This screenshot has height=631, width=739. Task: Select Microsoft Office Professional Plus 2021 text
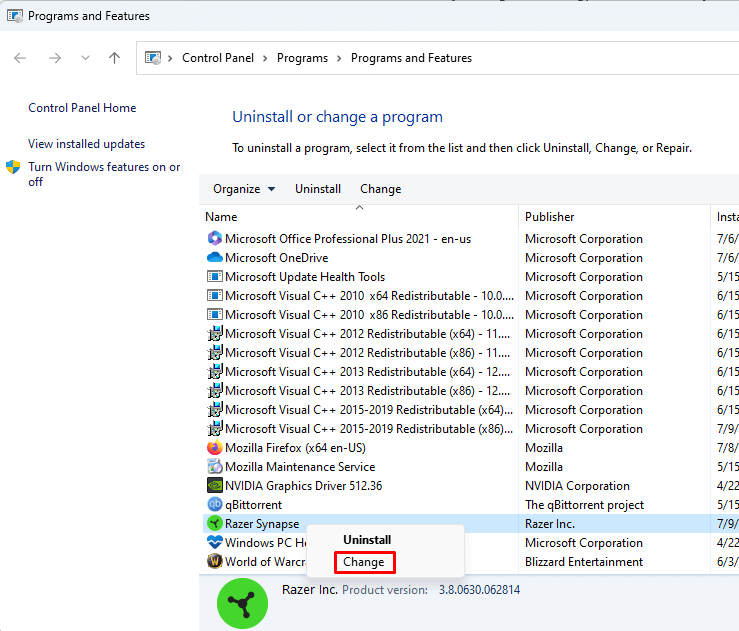coord(348,239)
